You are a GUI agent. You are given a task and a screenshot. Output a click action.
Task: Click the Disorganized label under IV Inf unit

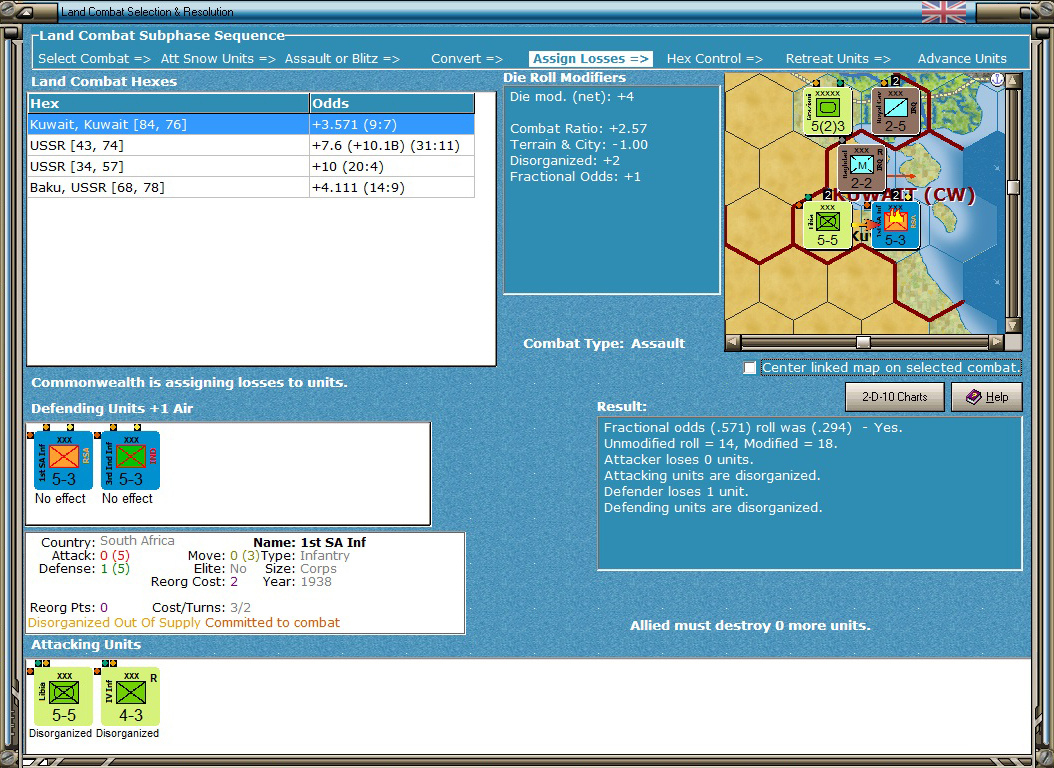[127, 733]
